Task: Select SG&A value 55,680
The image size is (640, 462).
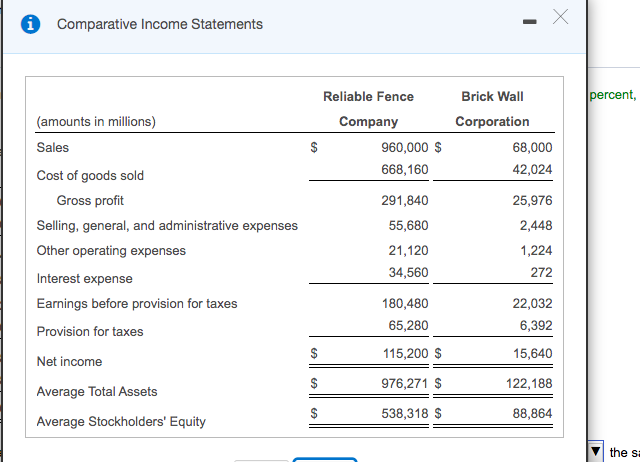Action: [x=408, y=225]
